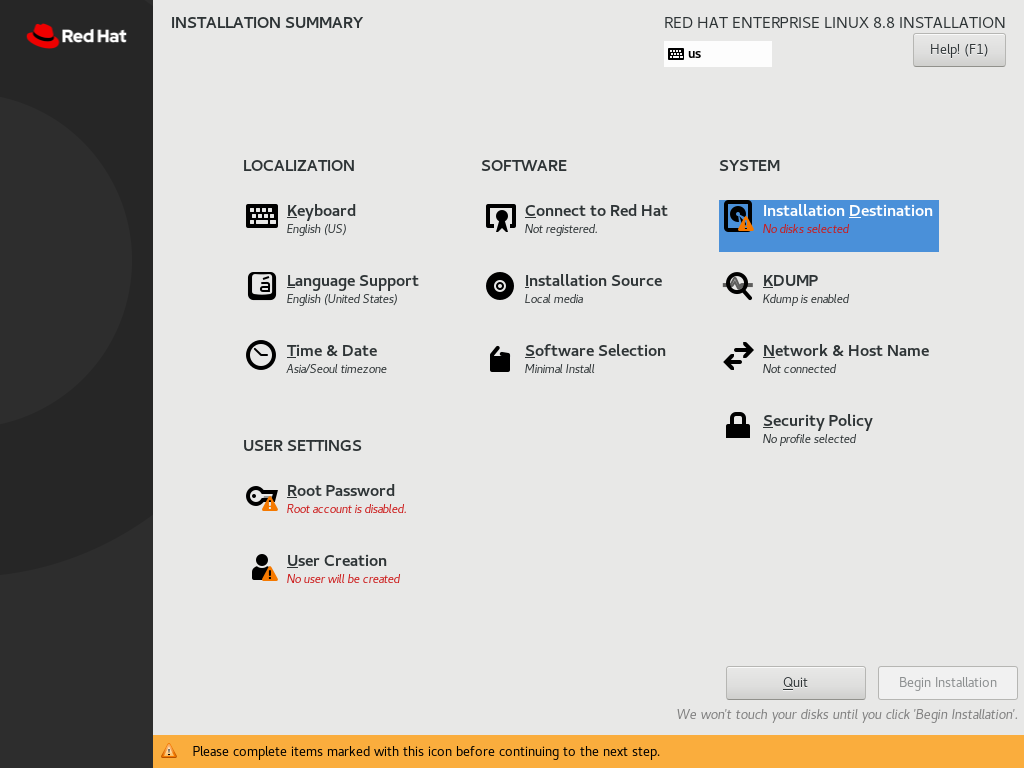Click the Security Policy lock icon
This screenshot has height=768, width=1024.
point(738,425)
